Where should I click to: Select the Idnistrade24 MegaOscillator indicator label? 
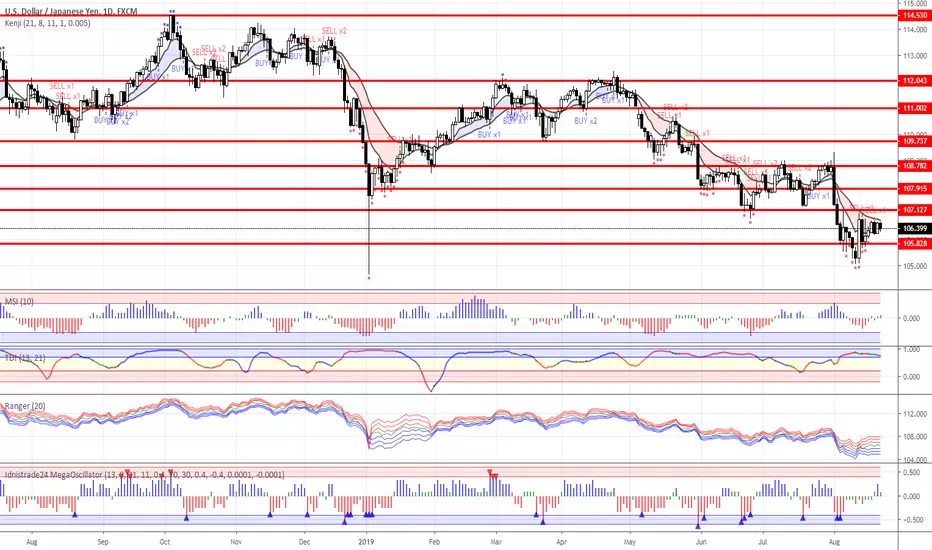[x=144, y=474]
